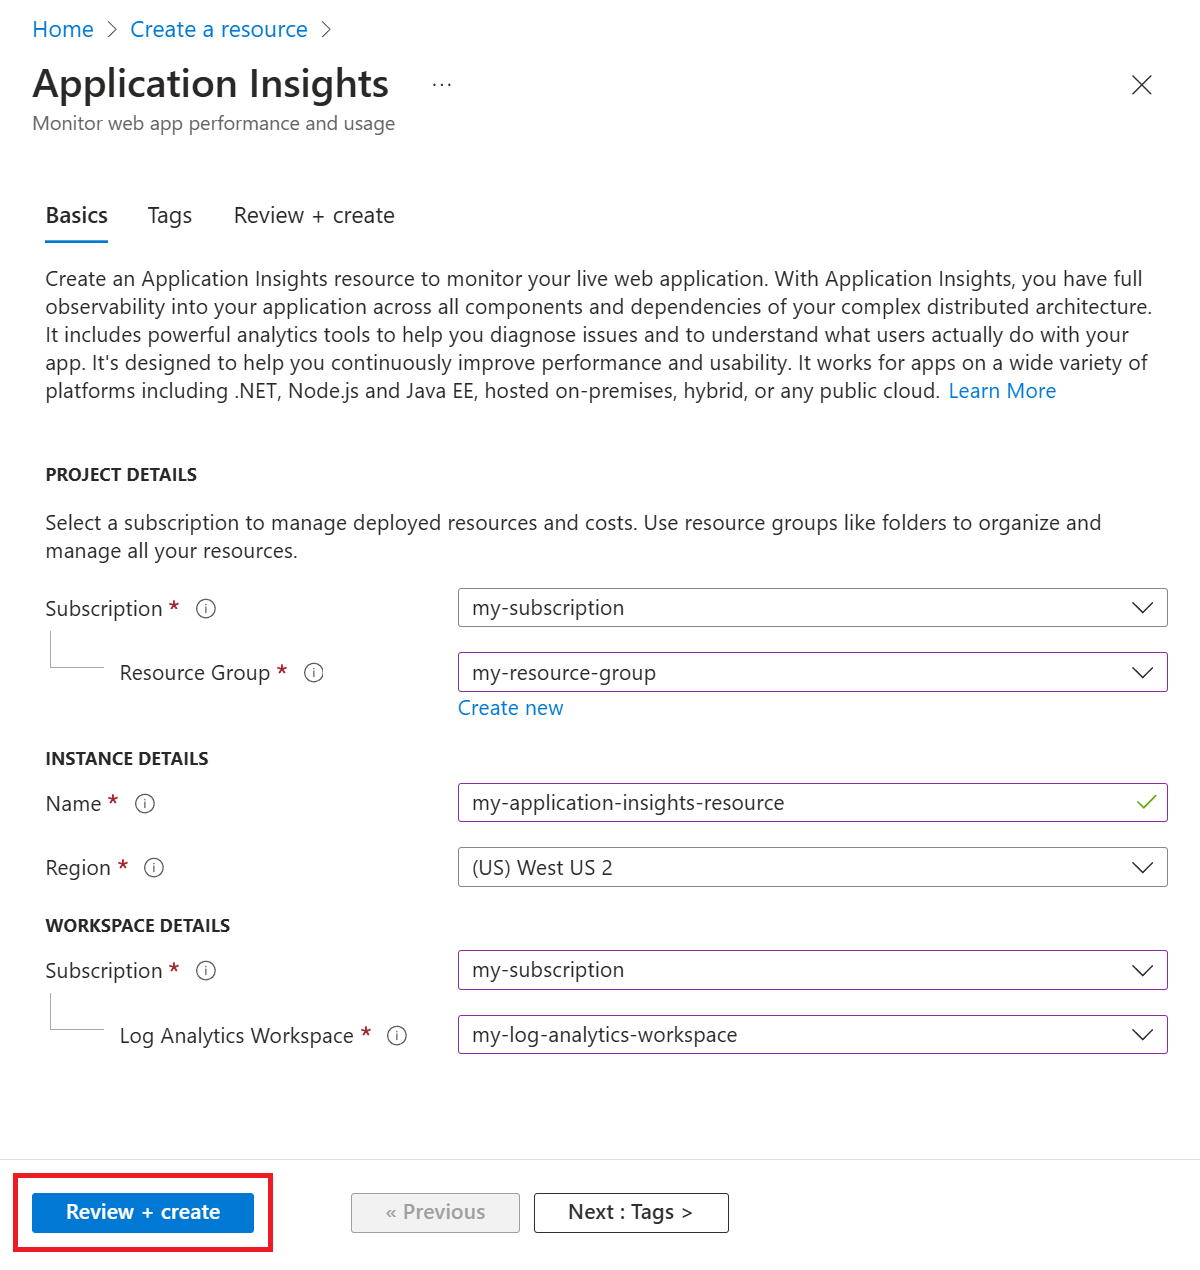Image resolution: width=1200 pixels, height=1270 pixels.
Task: Open the Review + create tab
Action: pos(314,216)
